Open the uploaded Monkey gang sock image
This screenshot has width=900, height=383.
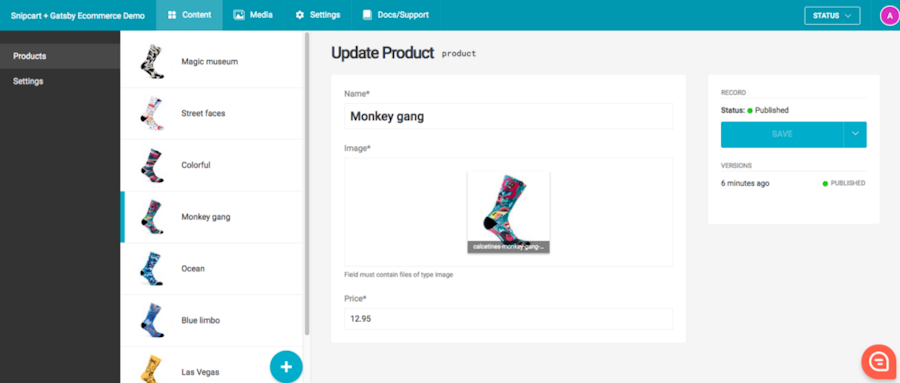click(508, 212)
